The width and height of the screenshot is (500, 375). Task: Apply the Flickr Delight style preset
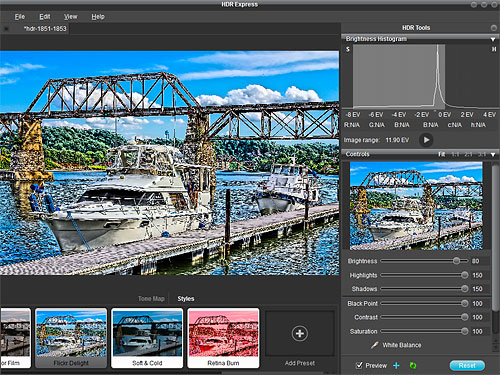(71, 338)
